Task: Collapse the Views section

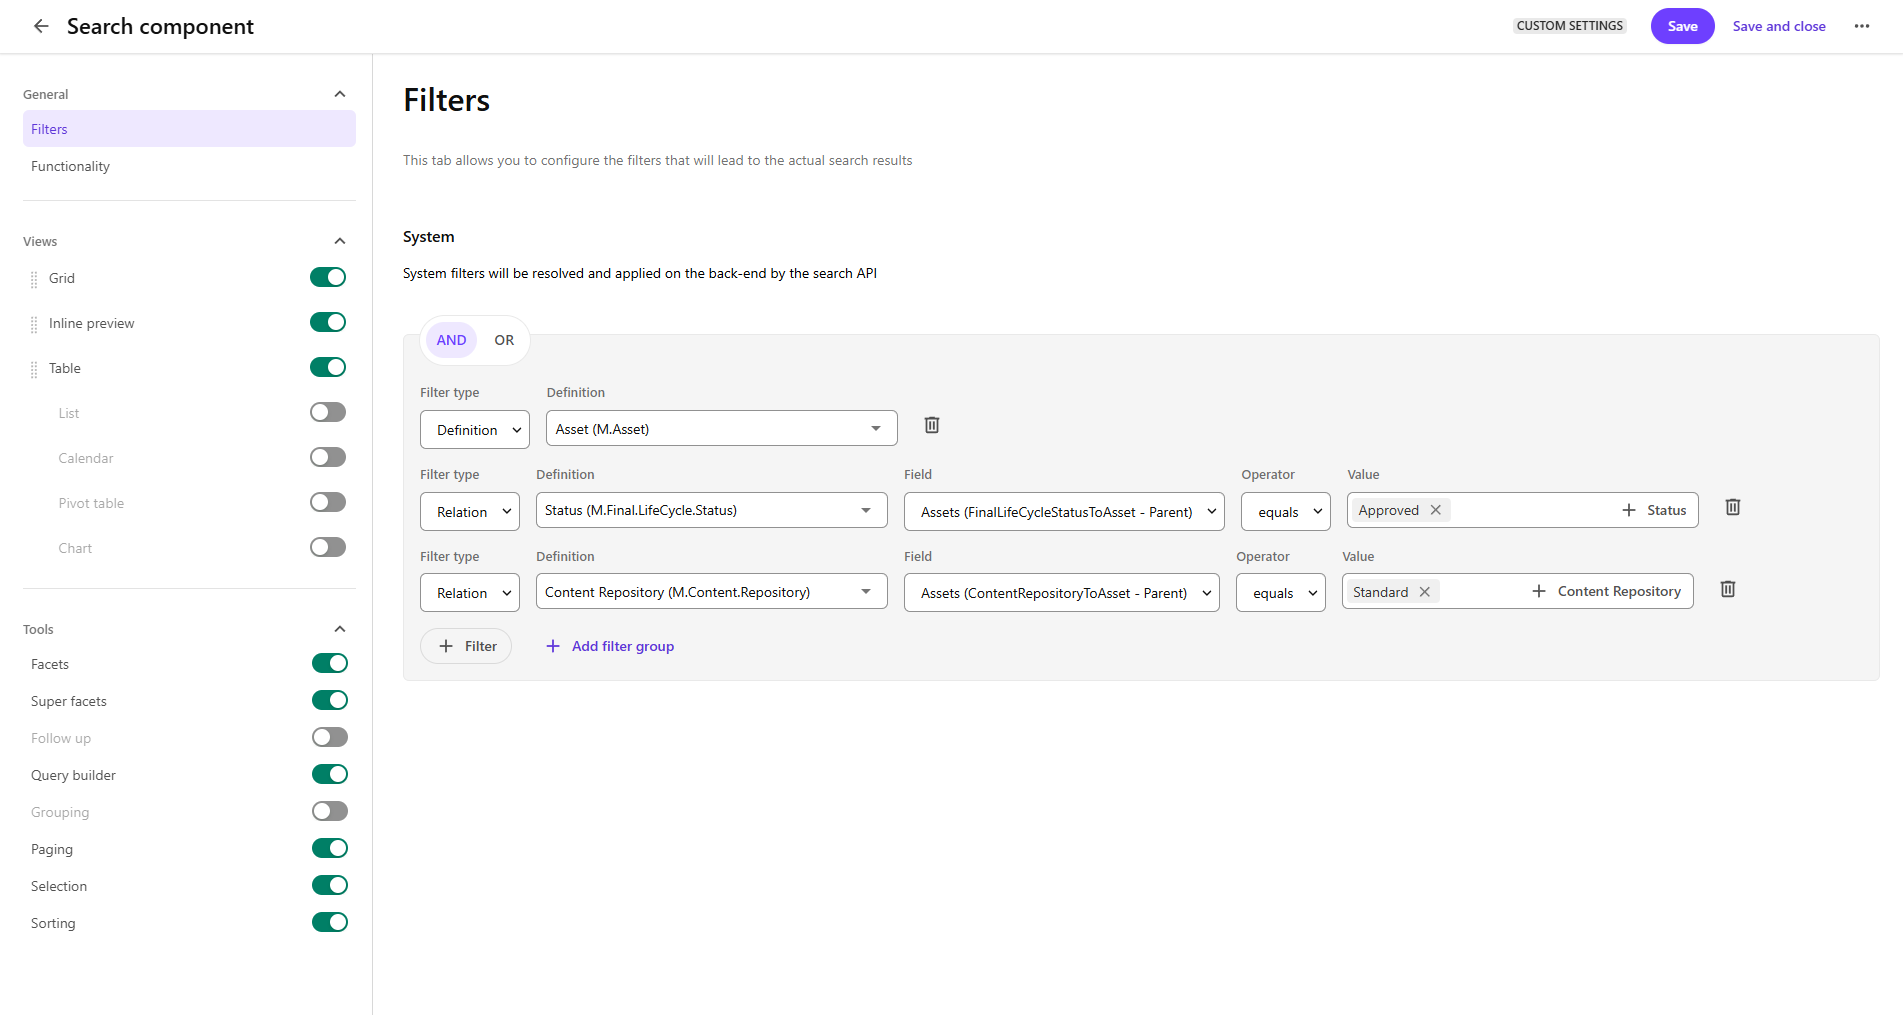Action: pos(340,240)
